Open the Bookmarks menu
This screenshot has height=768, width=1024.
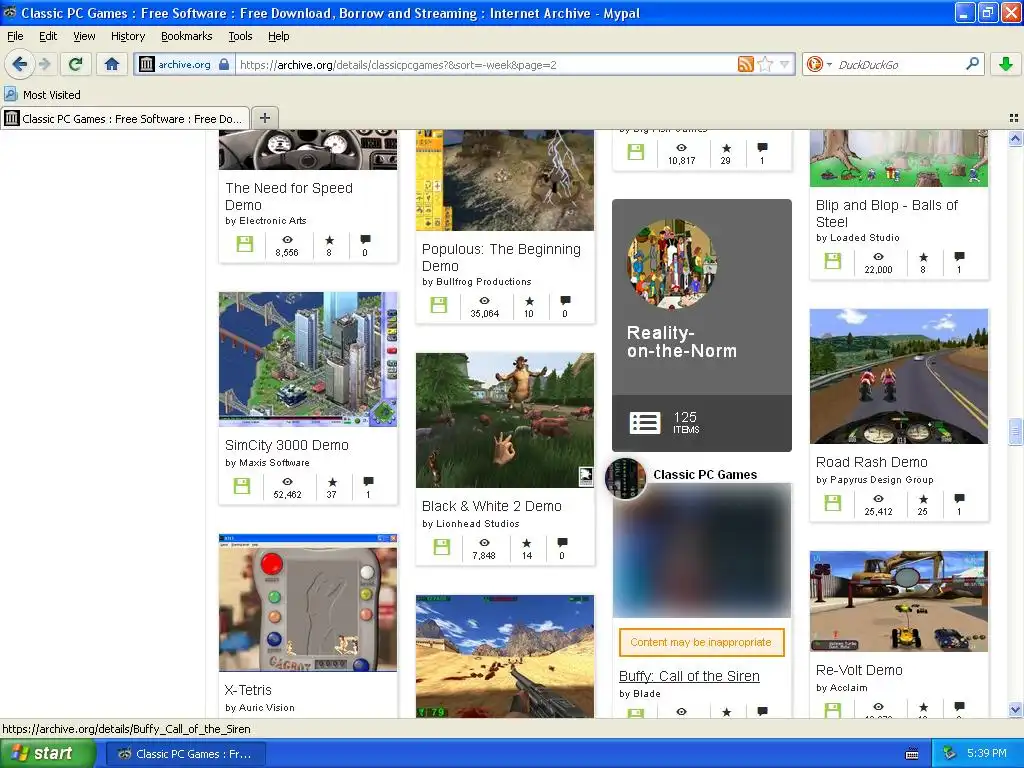pyautogui.click(x=187, y=36)
